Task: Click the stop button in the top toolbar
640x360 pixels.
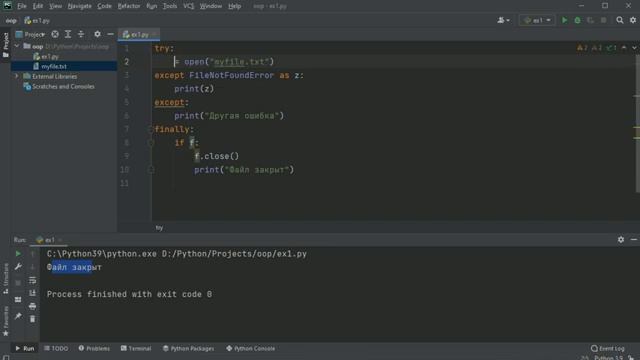Action: click(x=603, y=20)
